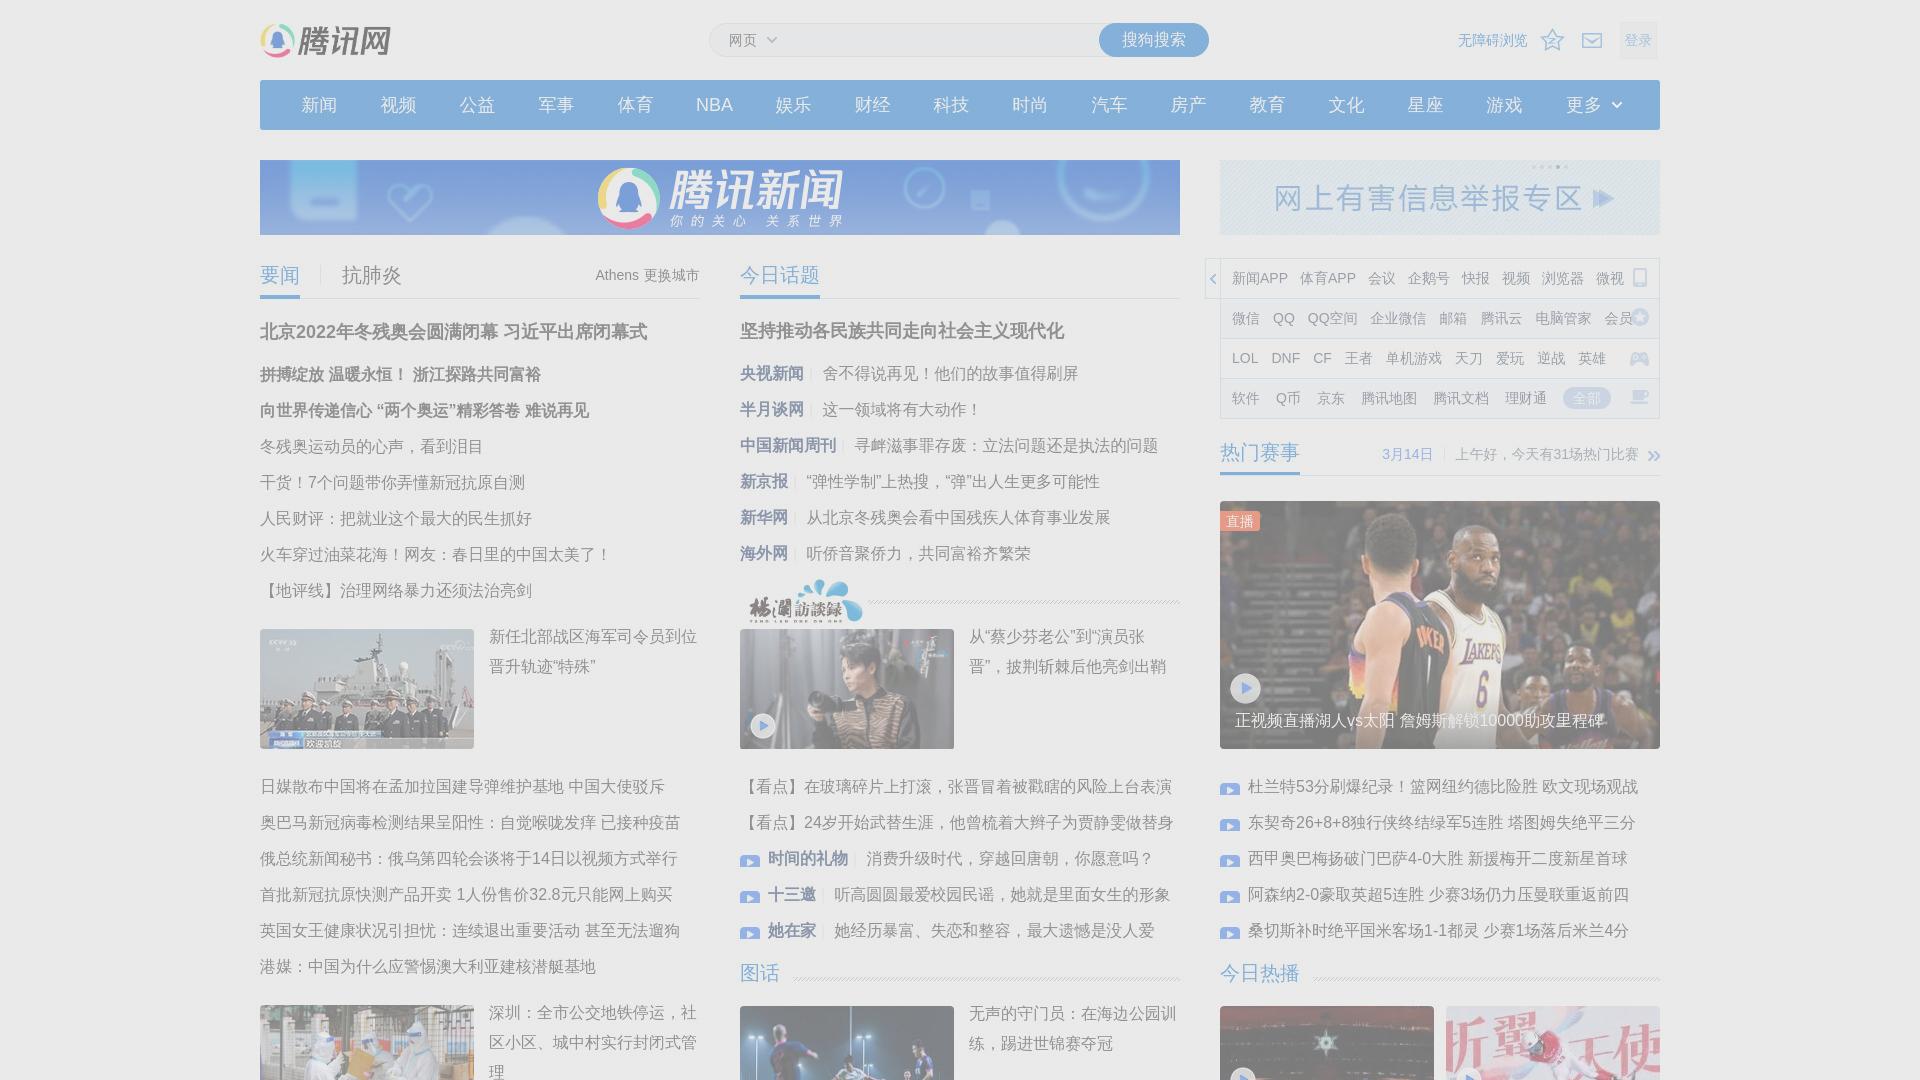Open the mail envelope icon

tap(1592, 40)
